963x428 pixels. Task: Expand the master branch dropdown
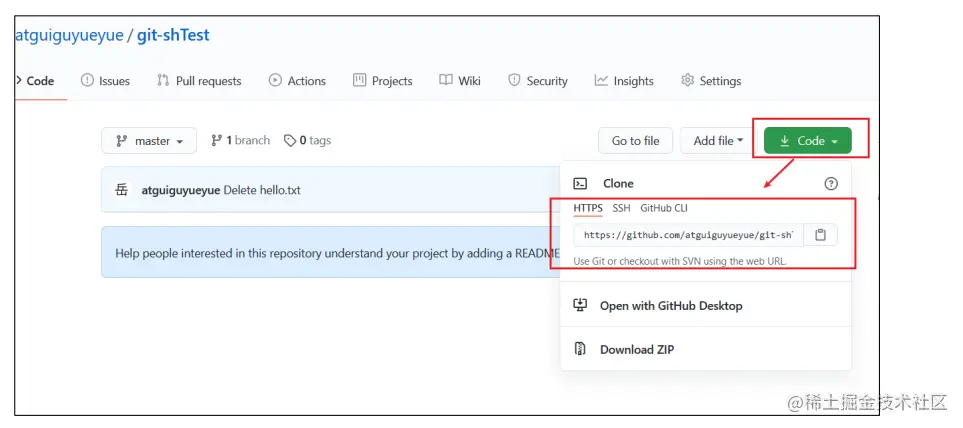[x=149, y=141]
